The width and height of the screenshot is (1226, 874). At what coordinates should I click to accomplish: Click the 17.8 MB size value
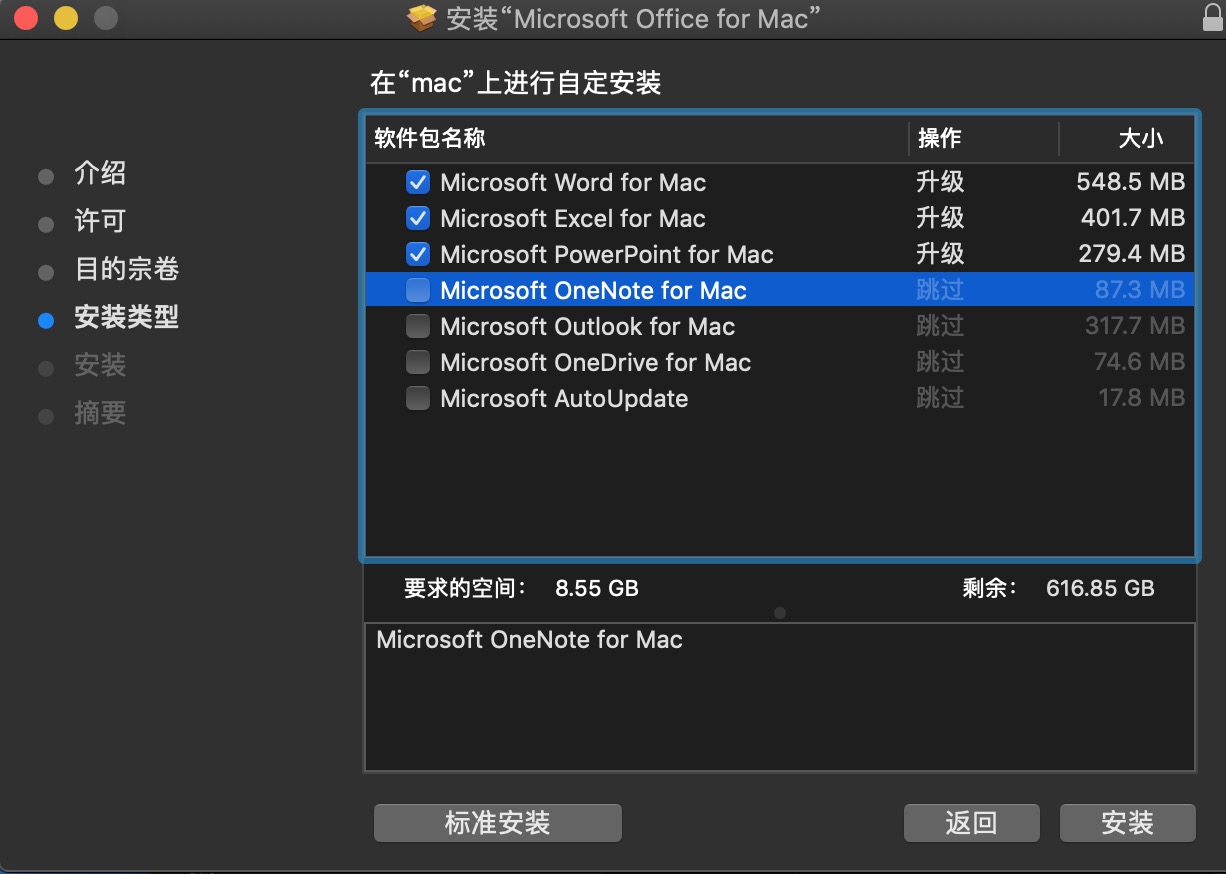[x=1142, y=398]
